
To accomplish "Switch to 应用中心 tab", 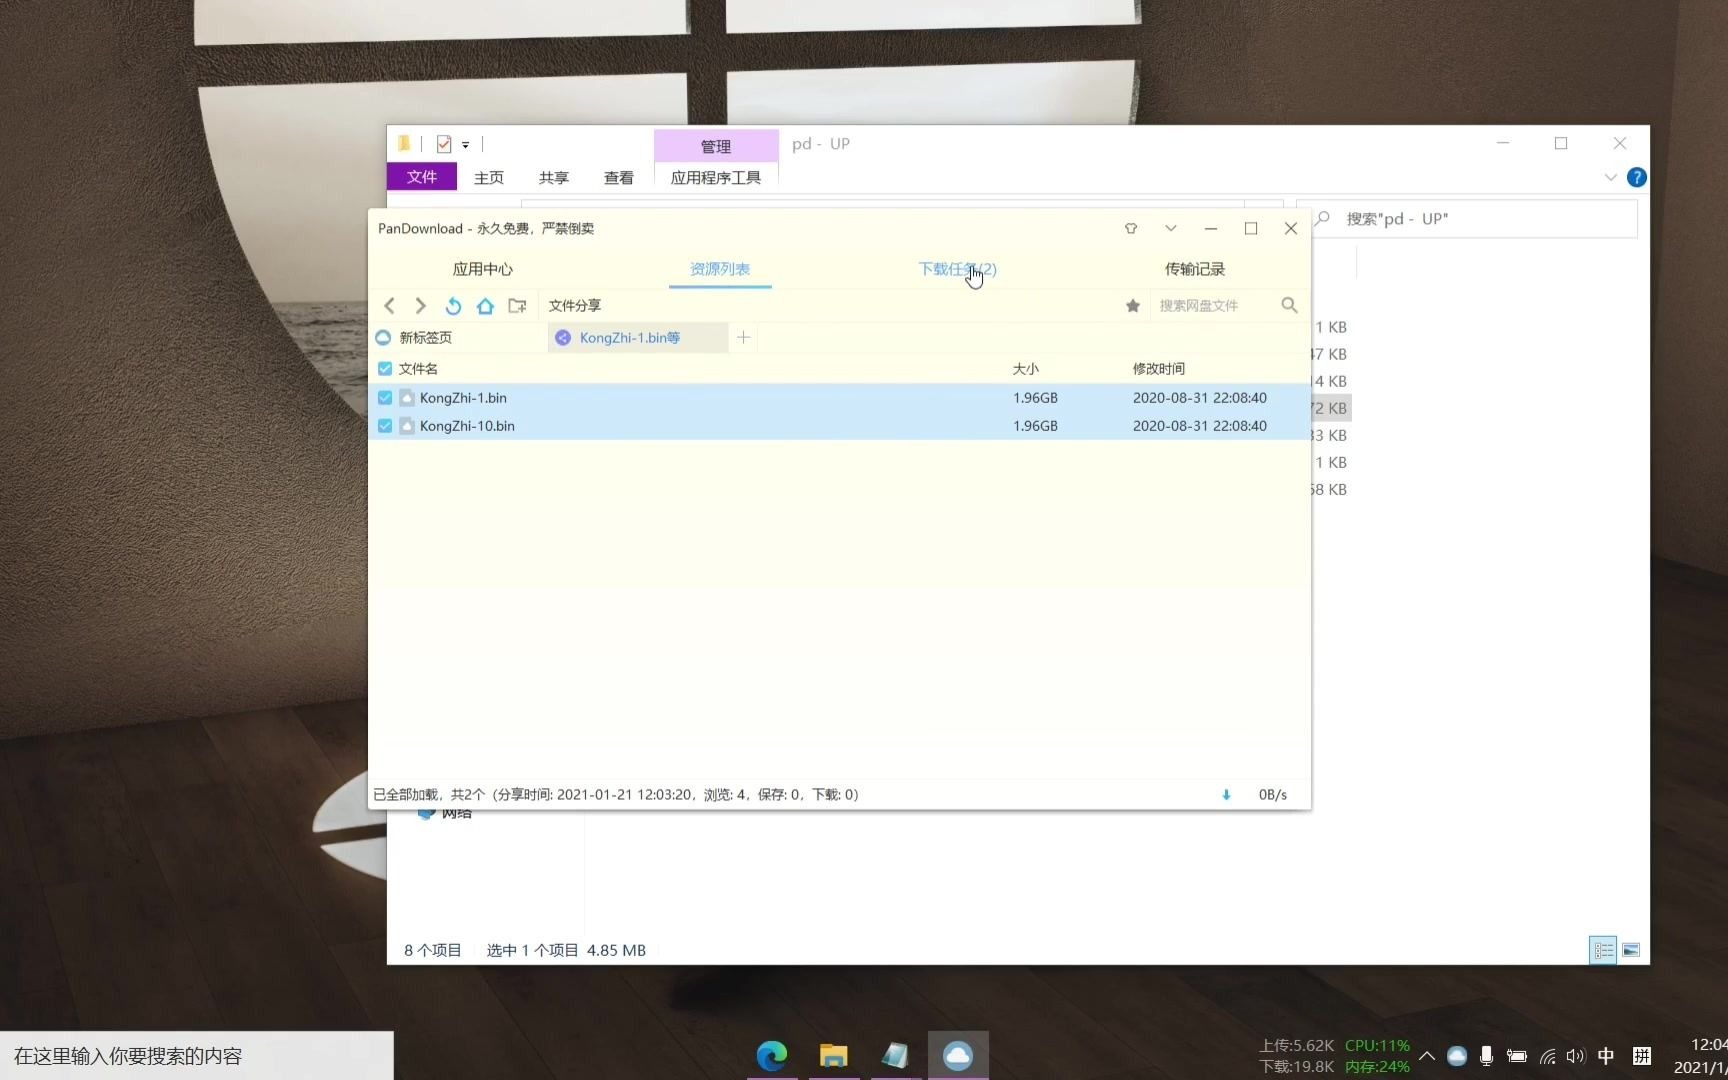I will [x=483, y=269].
